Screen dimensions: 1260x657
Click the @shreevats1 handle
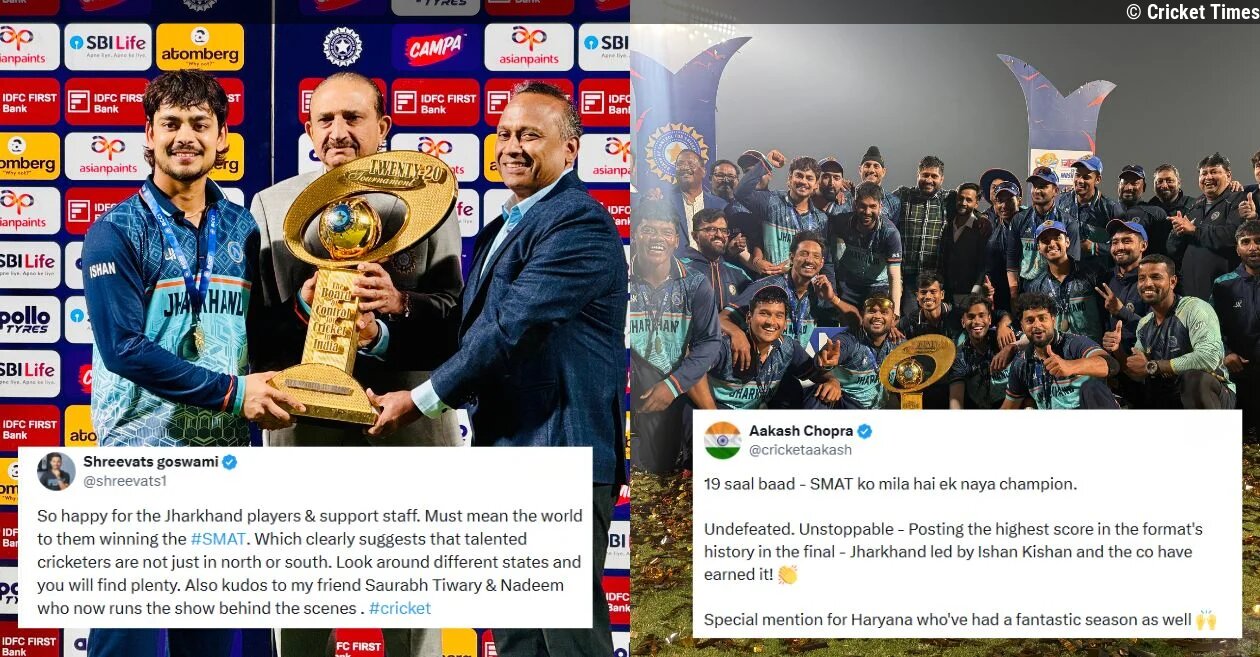click(125, 481)
